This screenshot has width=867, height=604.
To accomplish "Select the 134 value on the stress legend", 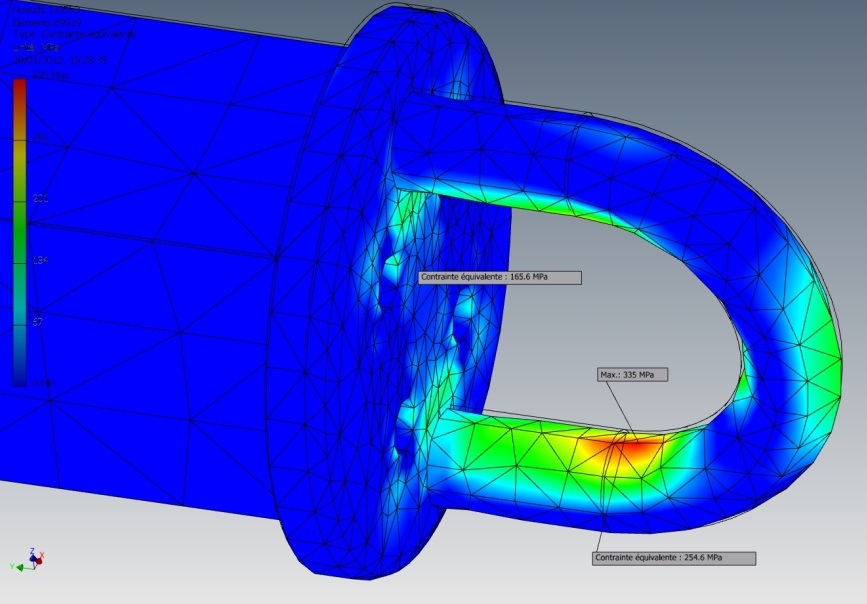I will coord(41,261).
